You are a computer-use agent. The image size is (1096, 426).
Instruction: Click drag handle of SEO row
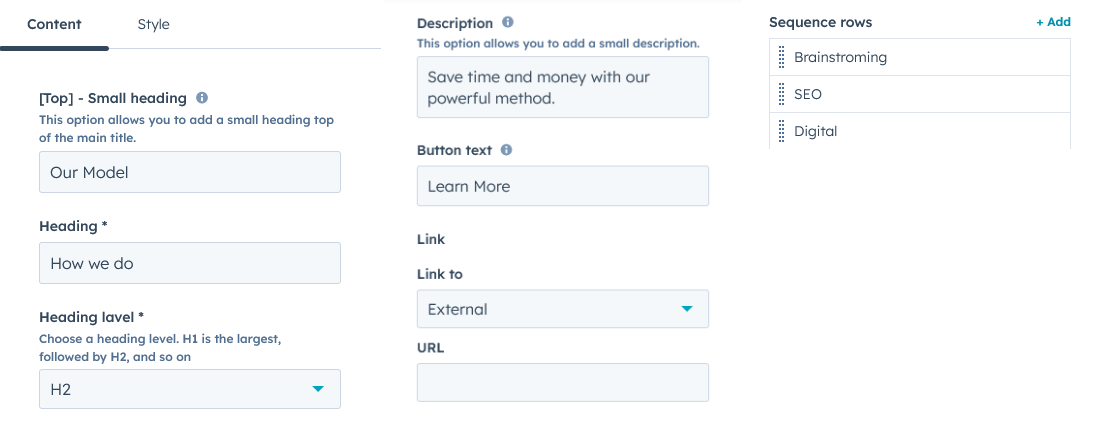coord(781,95)
